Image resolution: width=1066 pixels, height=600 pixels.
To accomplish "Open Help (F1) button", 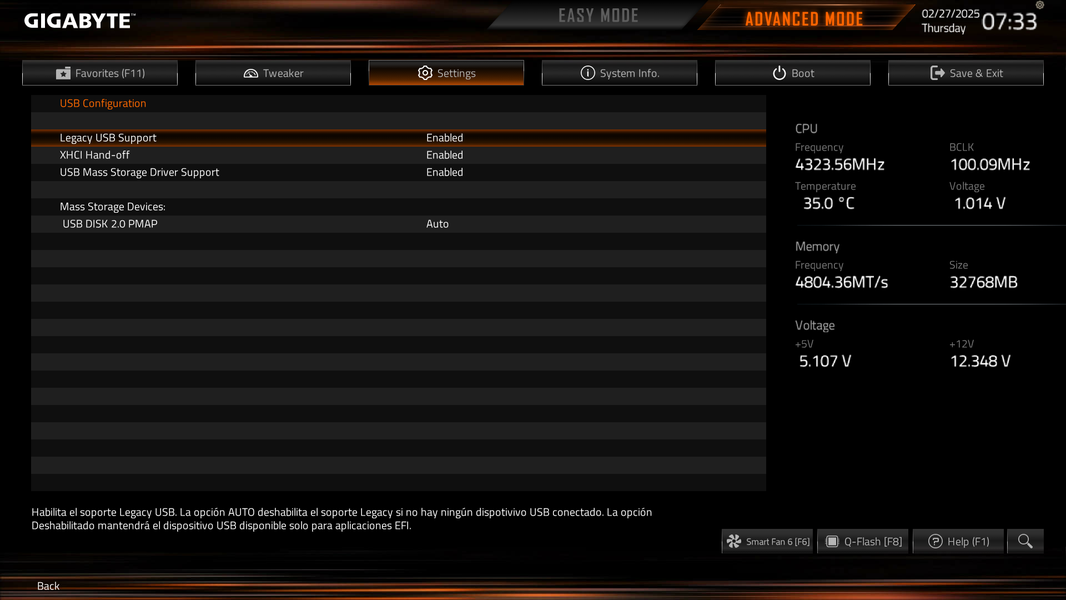I will click(959, 542).
